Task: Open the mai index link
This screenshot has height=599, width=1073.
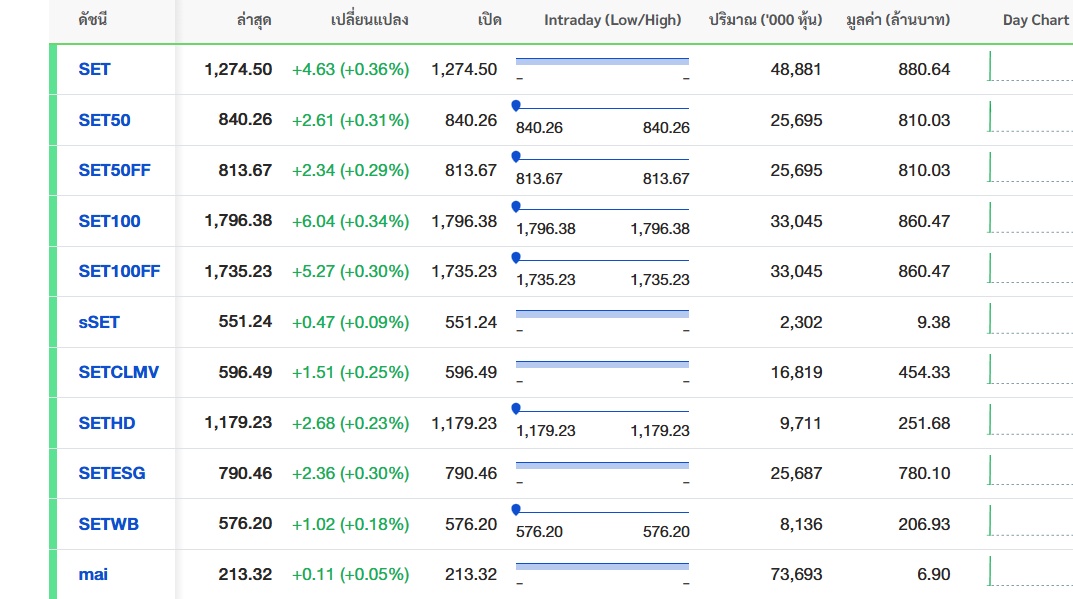Action: click(93, 574)
